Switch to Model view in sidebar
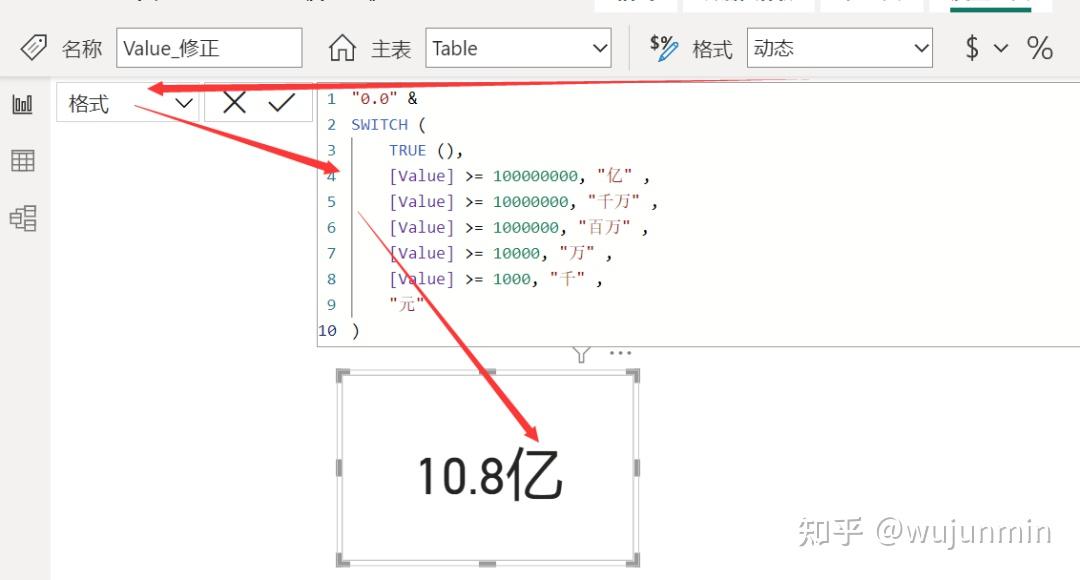 pos(22,215)
